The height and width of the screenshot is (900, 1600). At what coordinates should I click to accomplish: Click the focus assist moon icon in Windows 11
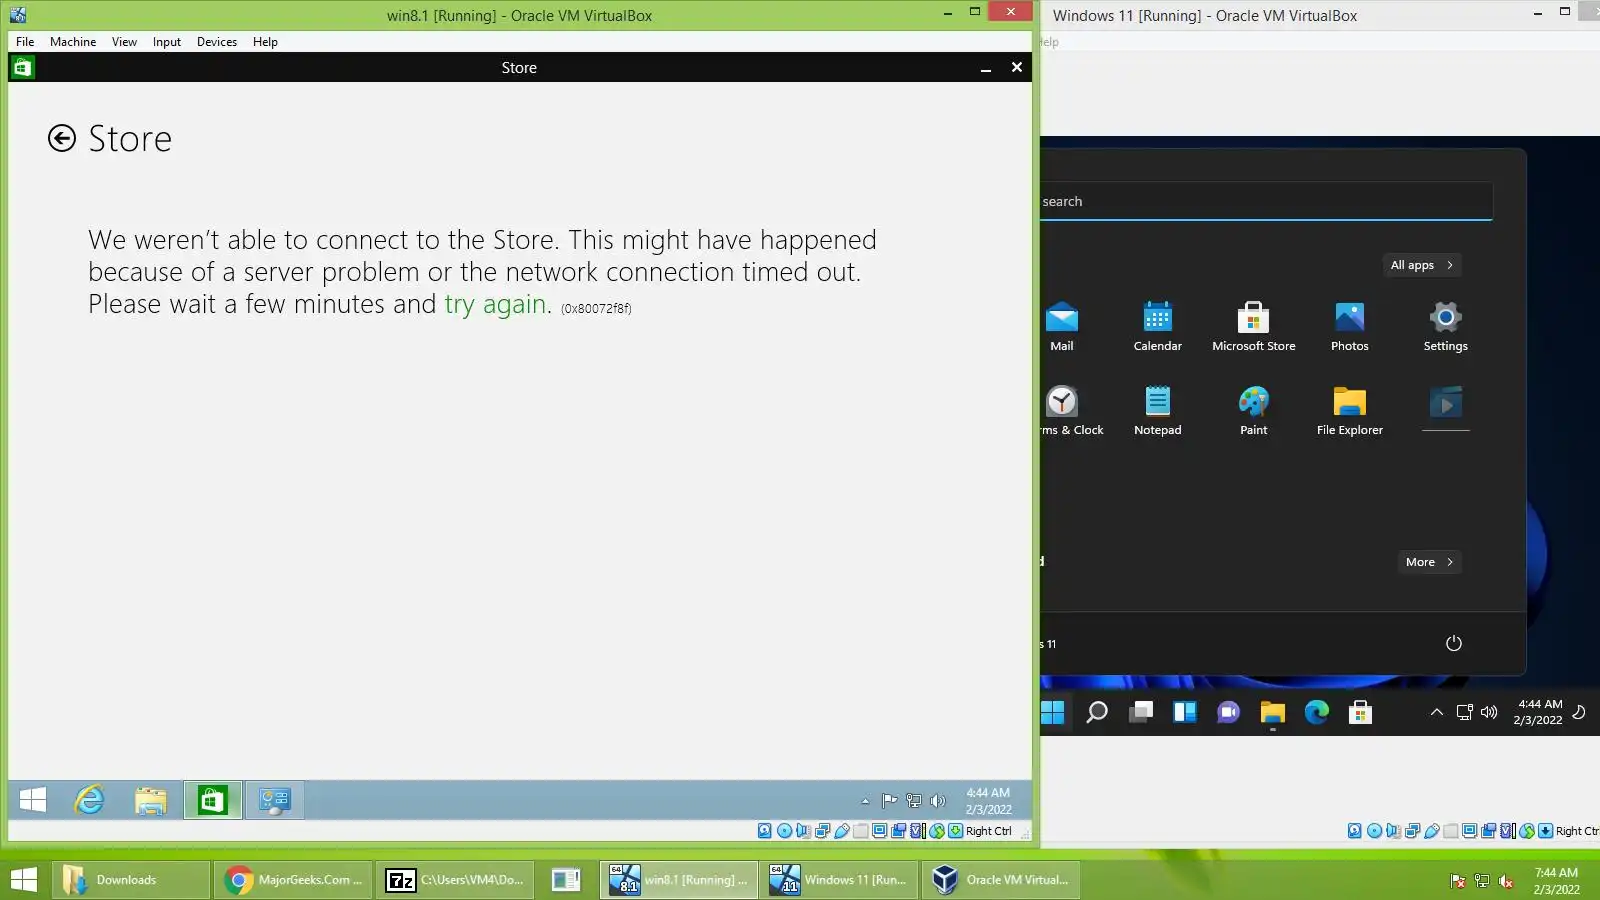(1579, 712)
